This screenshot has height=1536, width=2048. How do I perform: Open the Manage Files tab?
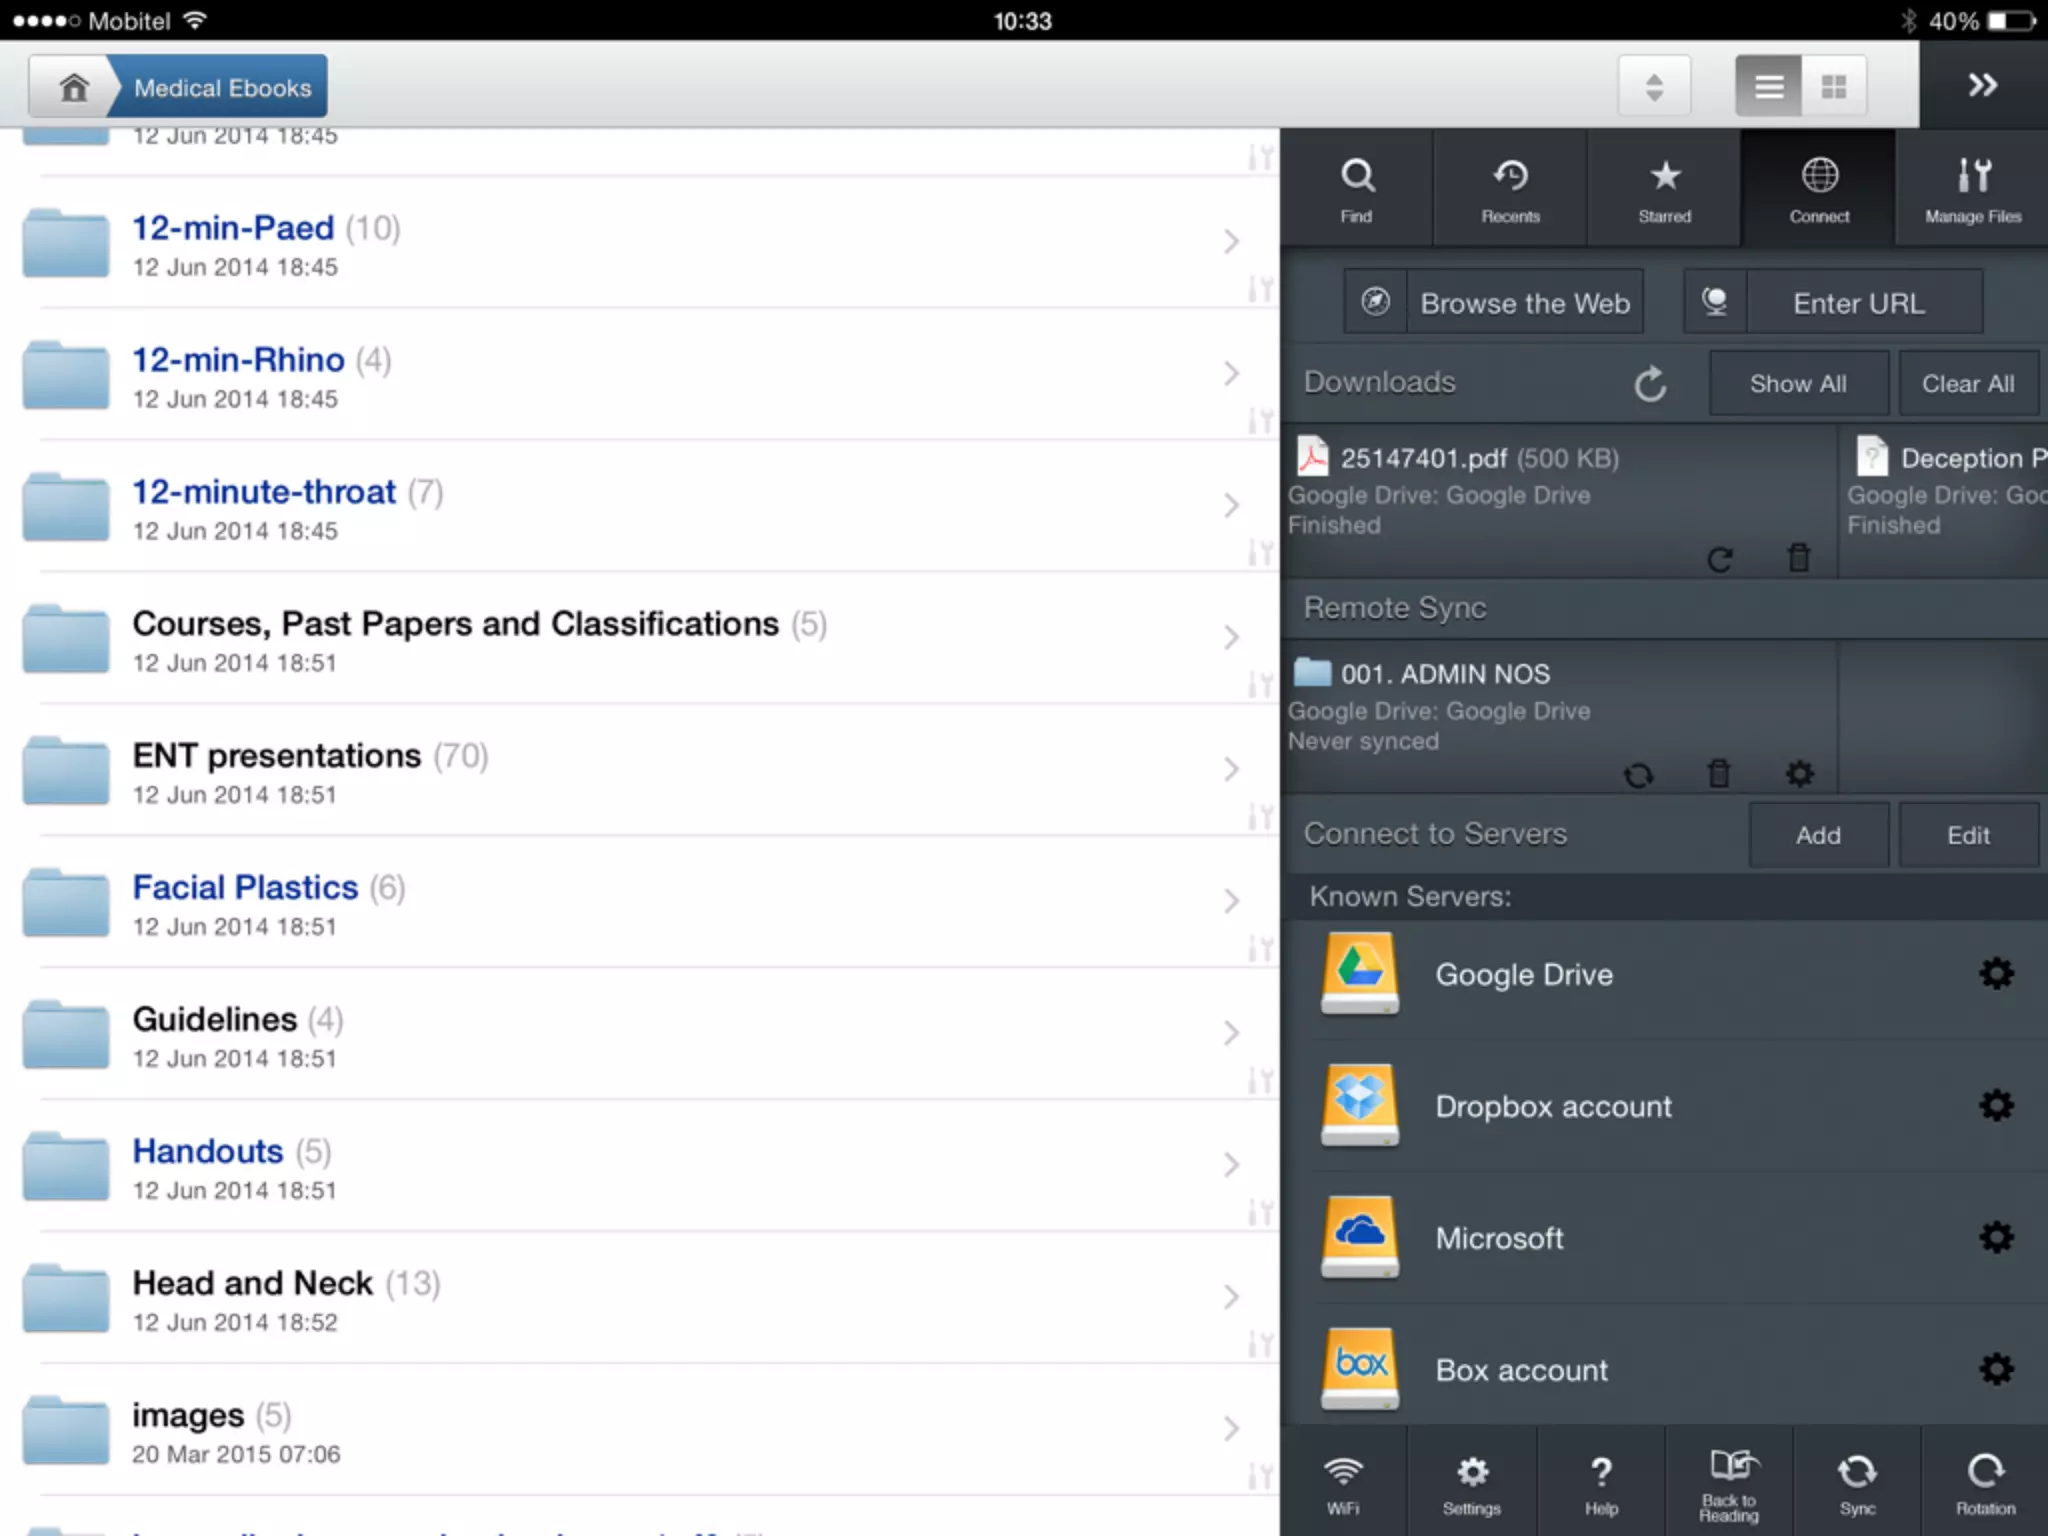coord(1972,188)
